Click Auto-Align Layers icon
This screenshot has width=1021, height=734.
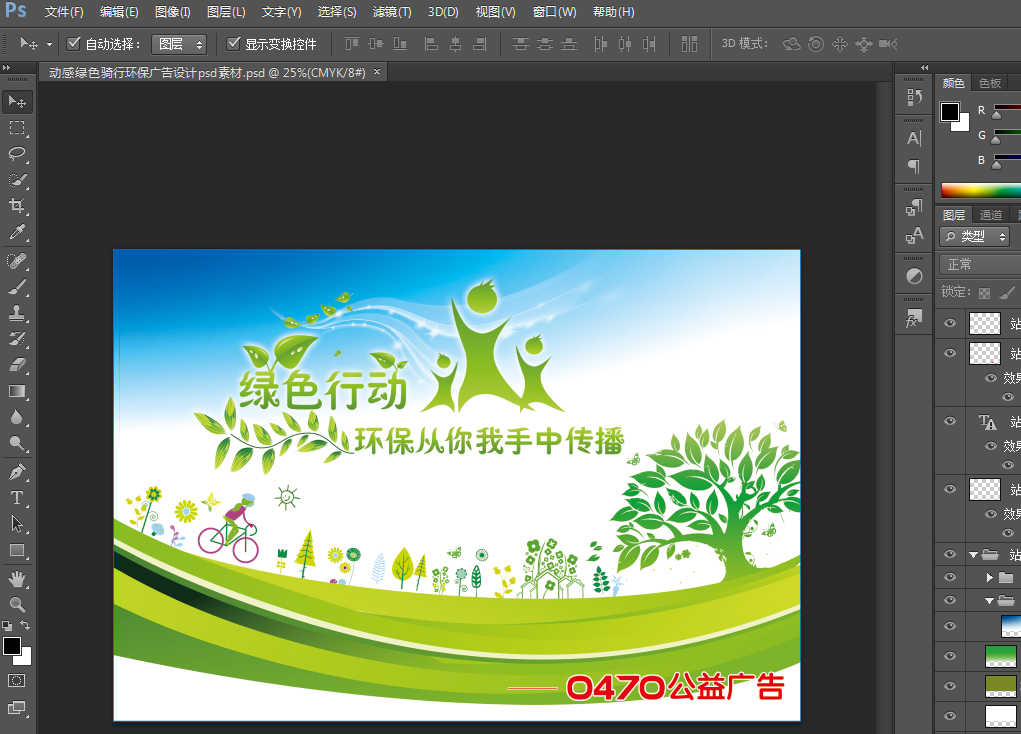point(690,44)
